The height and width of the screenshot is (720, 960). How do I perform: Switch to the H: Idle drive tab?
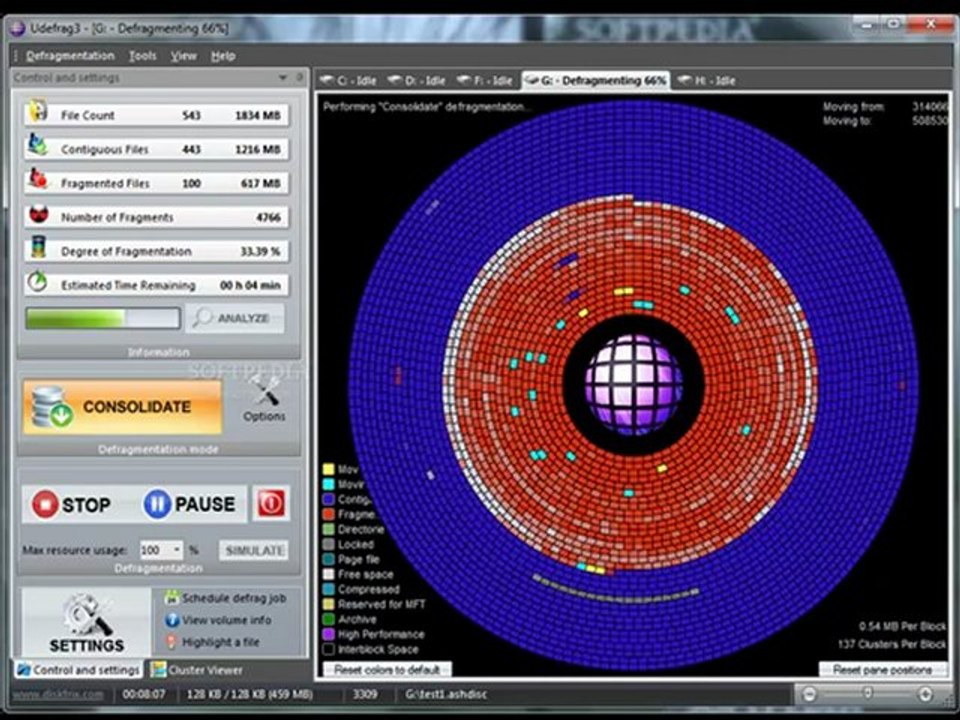point(707,81)
